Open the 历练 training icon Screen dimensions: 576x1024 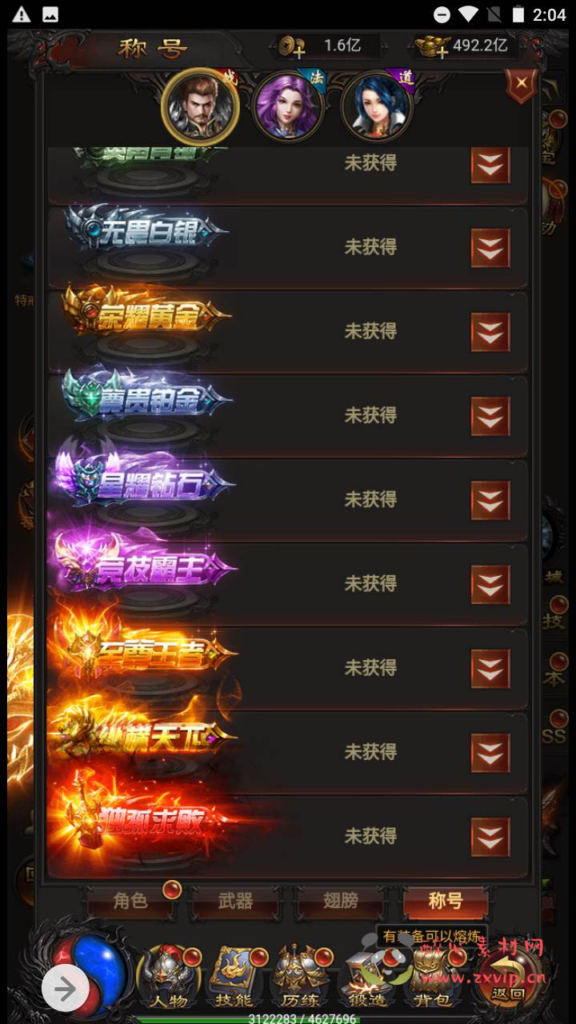pos(300,976)
